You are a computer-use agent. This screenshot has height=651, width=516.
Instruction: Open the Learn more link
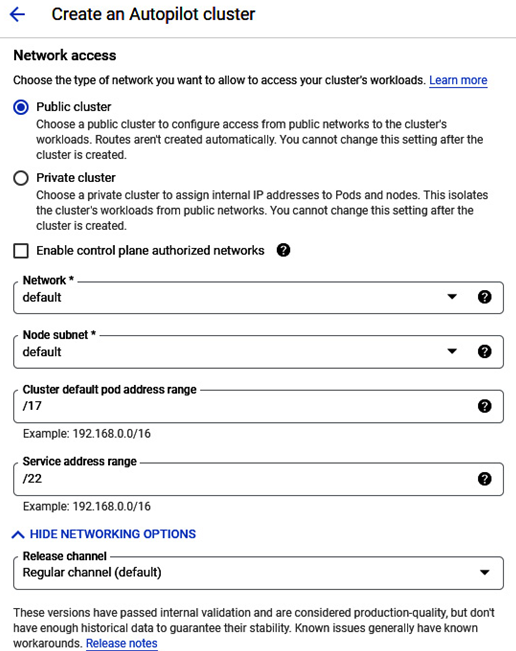[x=458, y=80]
